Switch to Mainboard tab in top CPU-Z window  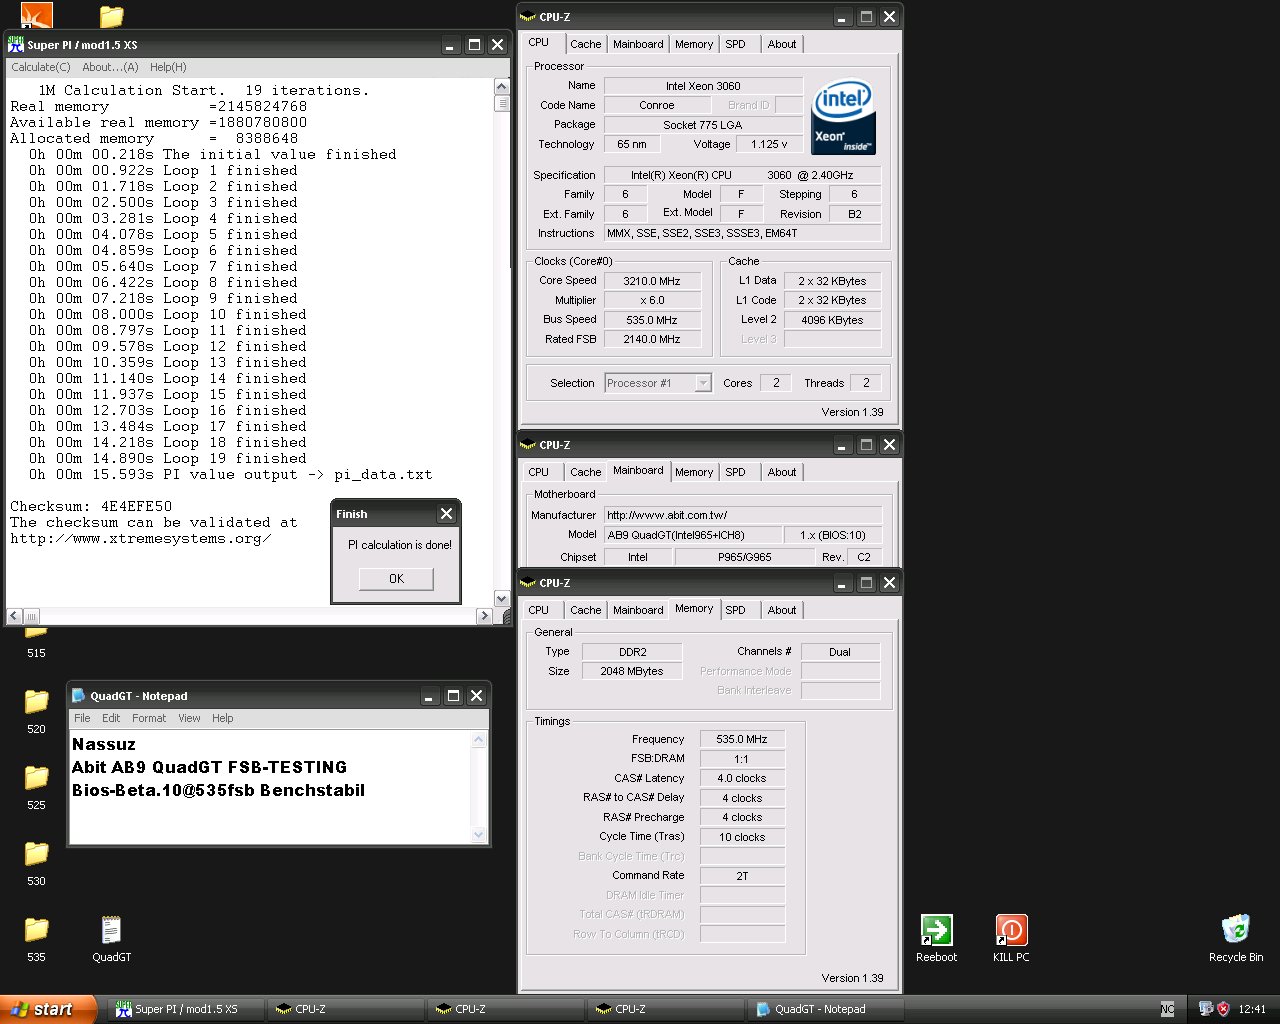click(x=638, y=44)
